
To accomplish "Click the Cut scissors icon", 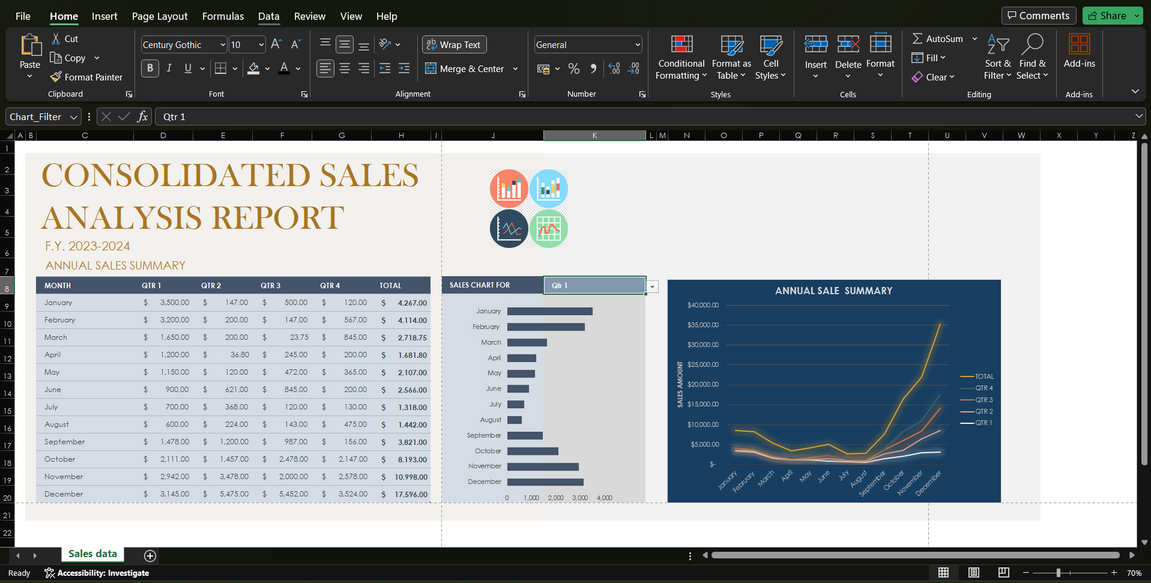I will (x=56, y=38).
